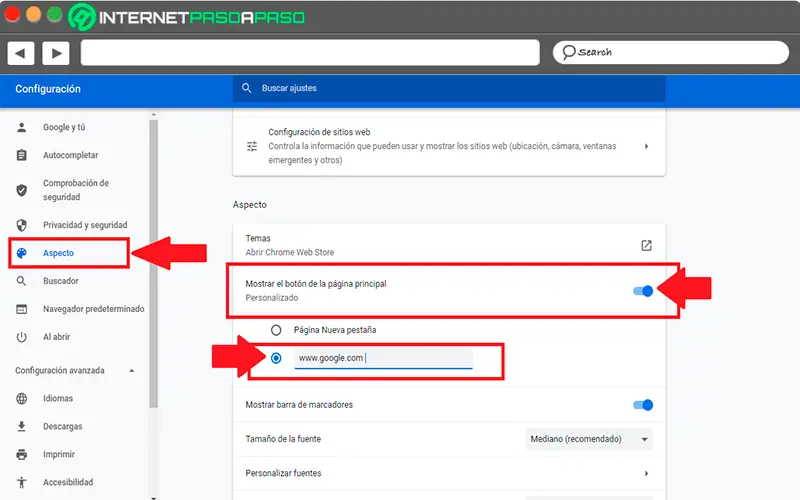The width and height of the screenshot is (800, 500).
Task: Click the shield check icon for Comprobación de seguridad
Action: [x=21, y=190]
